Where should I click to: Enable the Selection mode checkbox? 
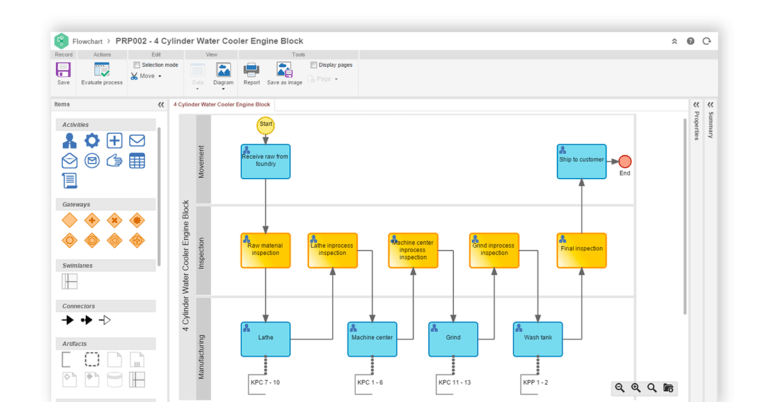(x=137, y=65)
